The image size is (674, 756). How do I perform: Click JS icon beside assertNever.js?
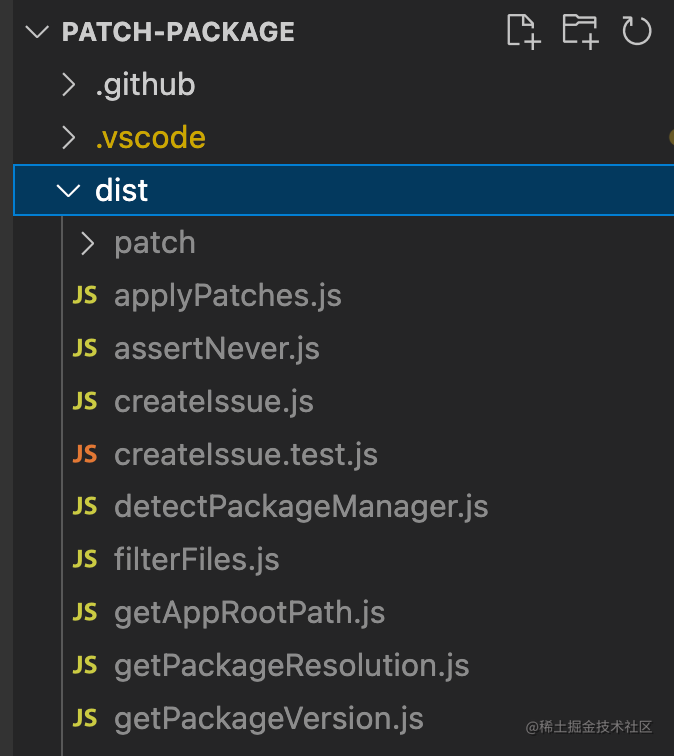[x=85, y=349]
